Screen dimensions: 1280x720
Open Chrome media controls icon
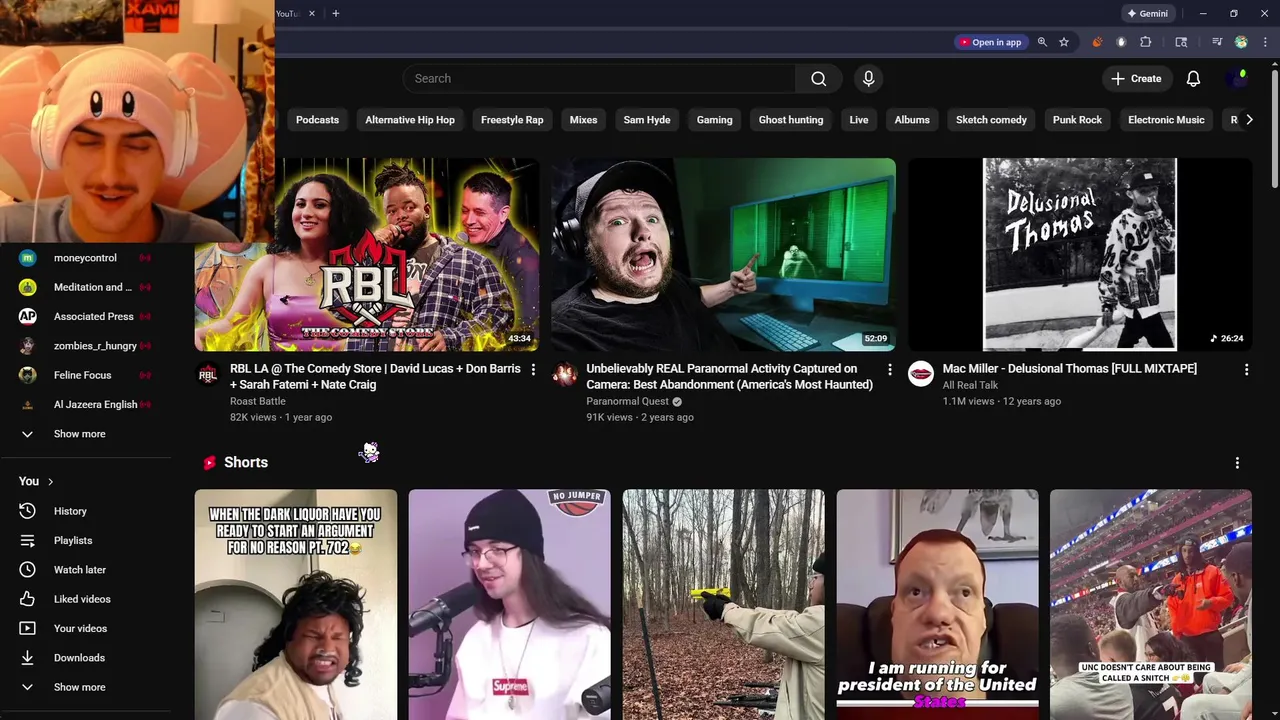pos(1217,42)
